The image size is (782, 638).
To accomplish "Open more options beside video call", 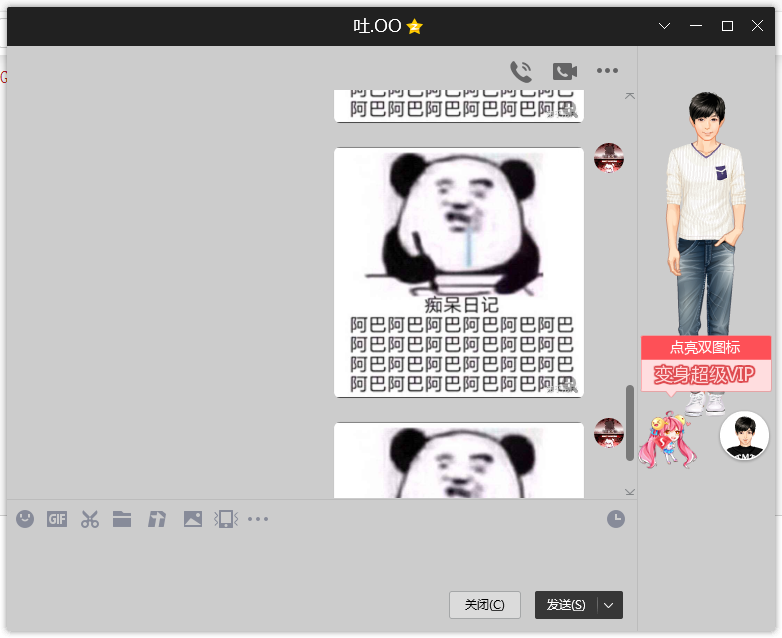I will click(x=607, y=70).
